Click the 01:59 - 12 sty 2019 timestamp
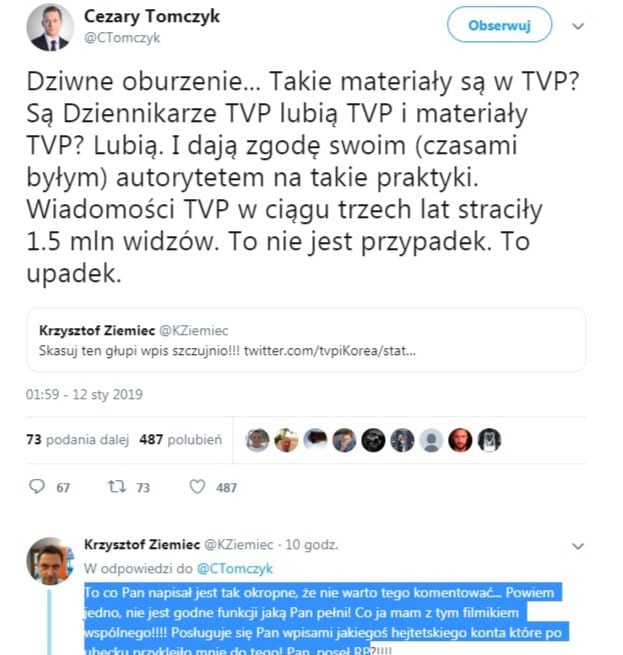 click(x=84, y=394)
